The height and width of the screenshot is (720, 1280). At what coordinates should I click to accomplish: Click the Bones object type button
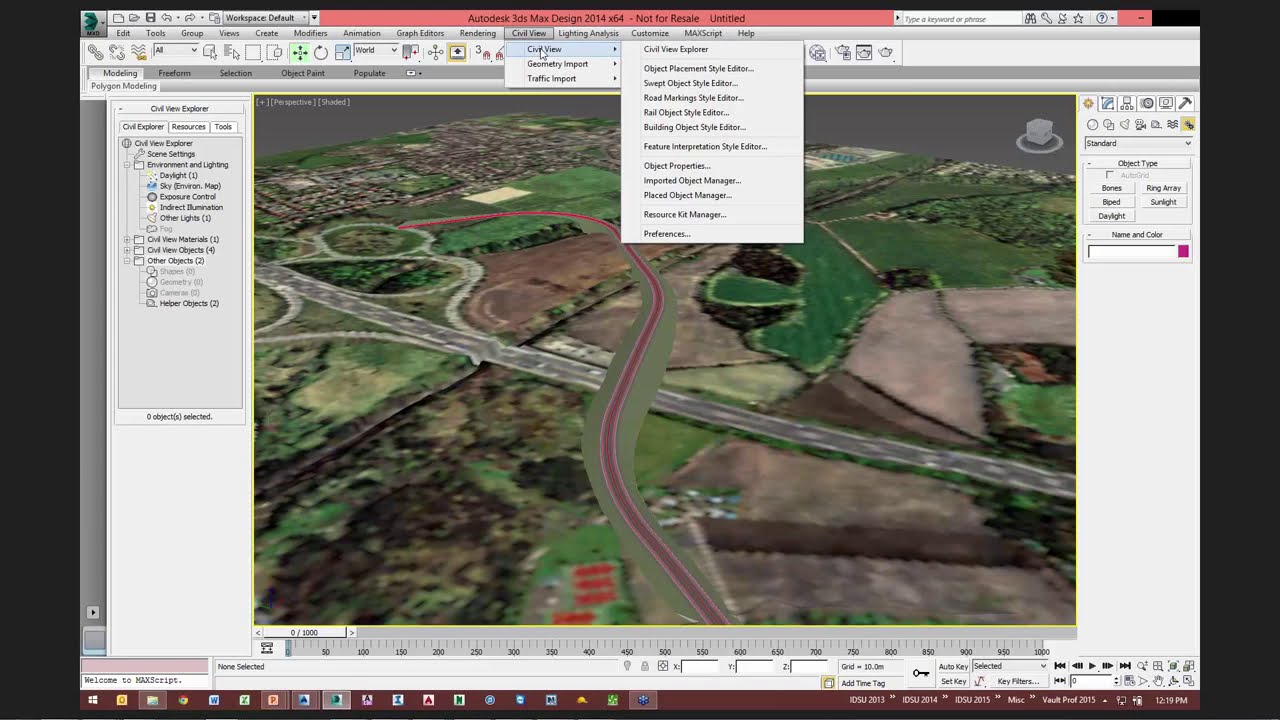click(x=1111, y=188)
